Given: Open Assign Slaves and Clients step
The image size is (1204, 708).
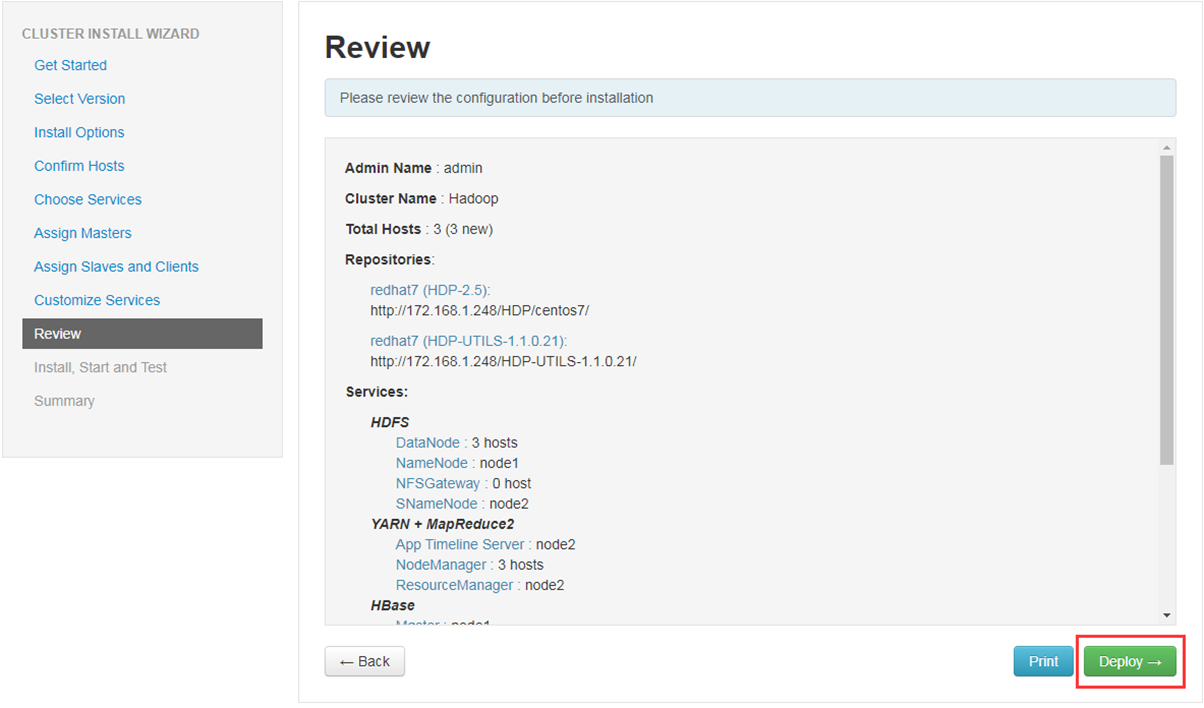Looking at the screenshot, I should pos(116,267).
